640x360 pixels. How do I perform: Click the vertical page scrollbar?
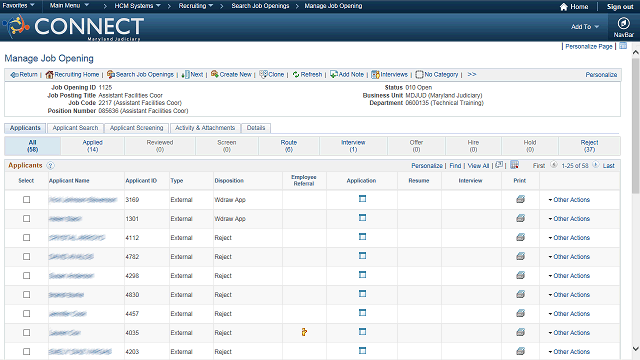click(636, 201)
